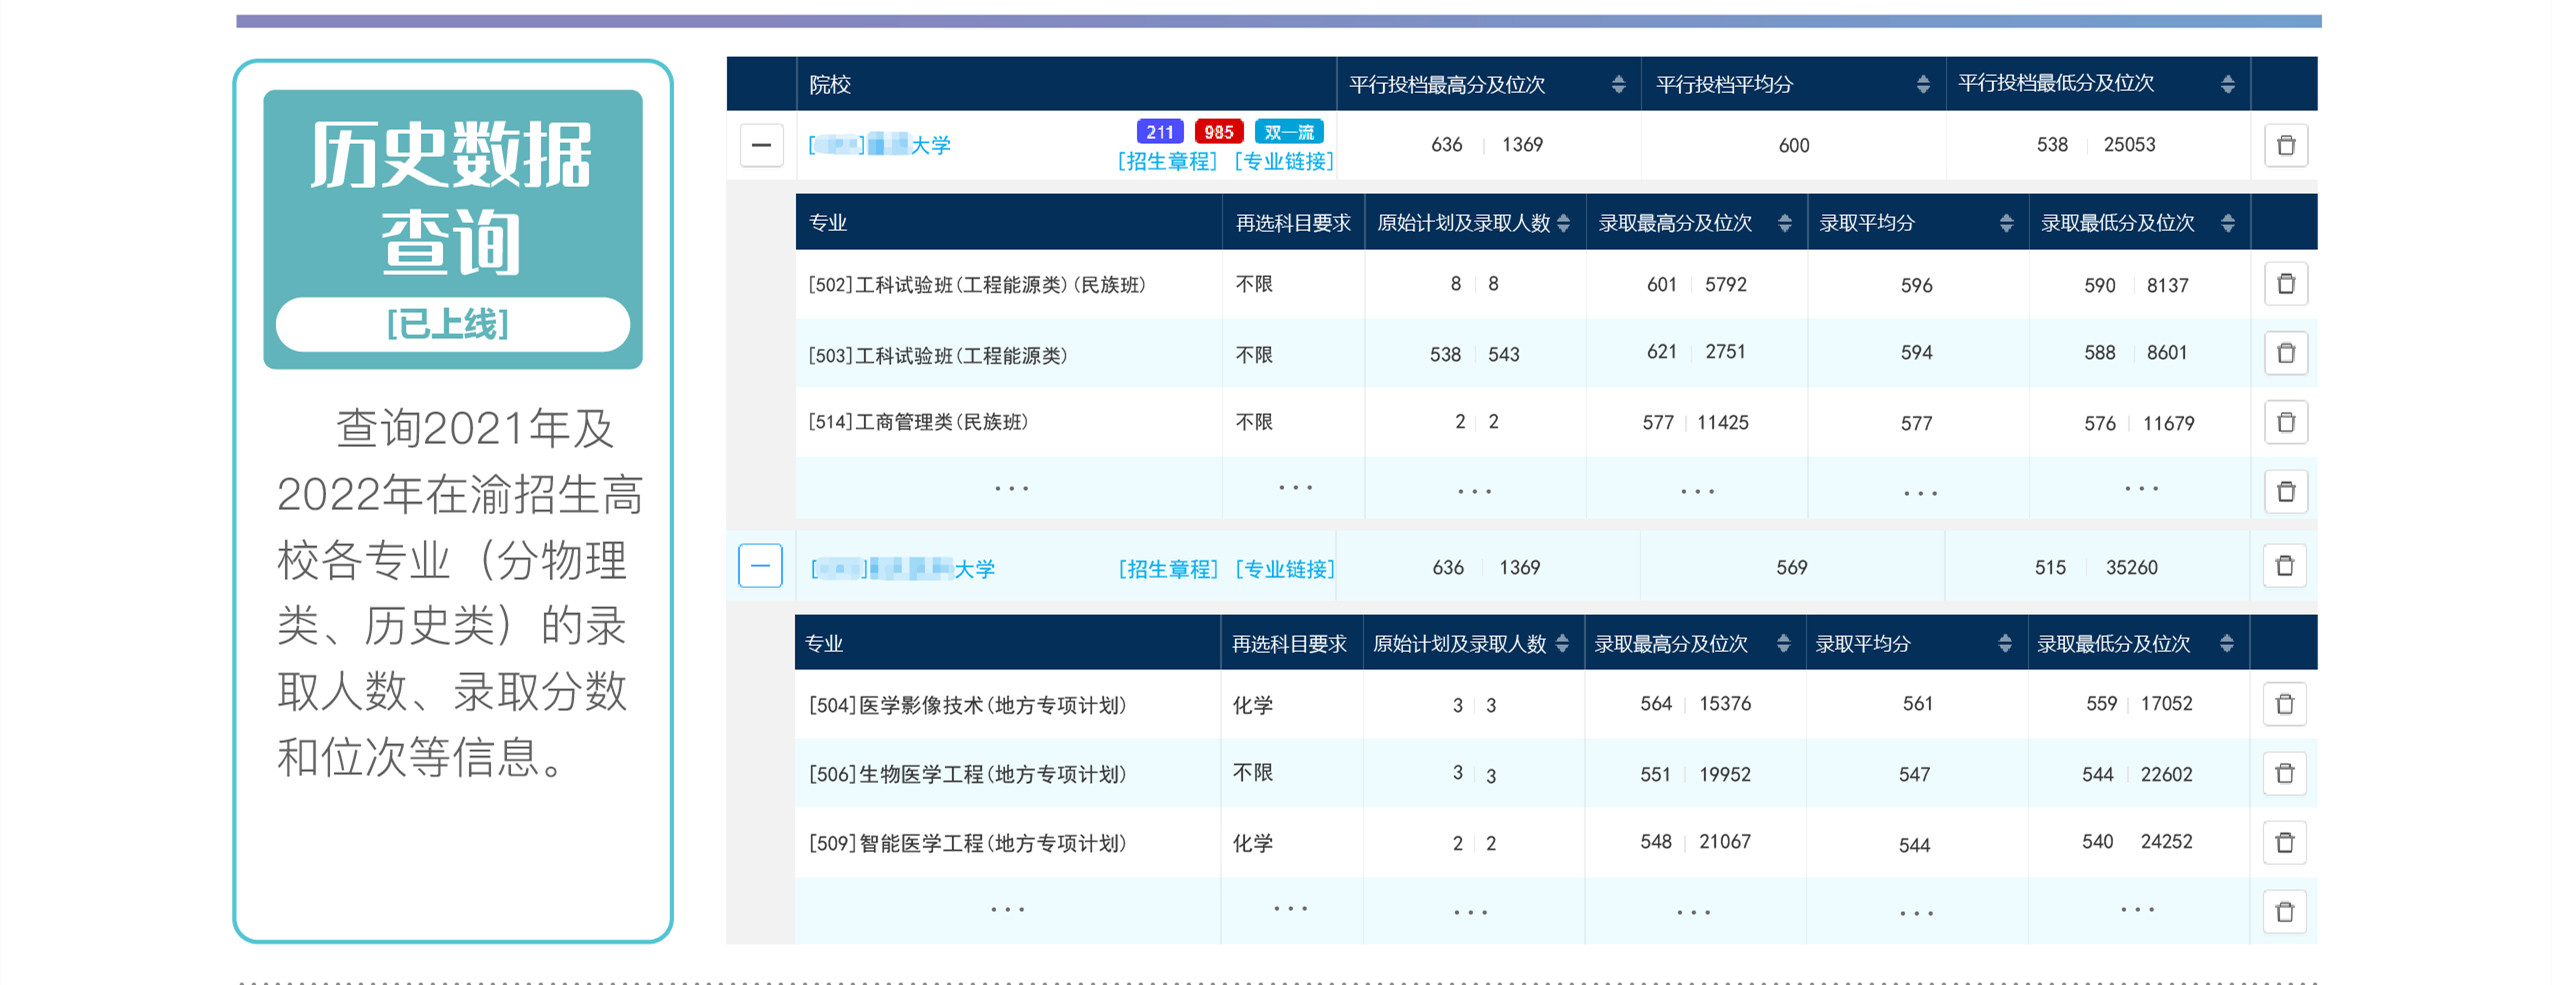The height and width of the screenshot is (985, 2552).
Task: Click the 211 tag badge
Action: click(1159, 132)
